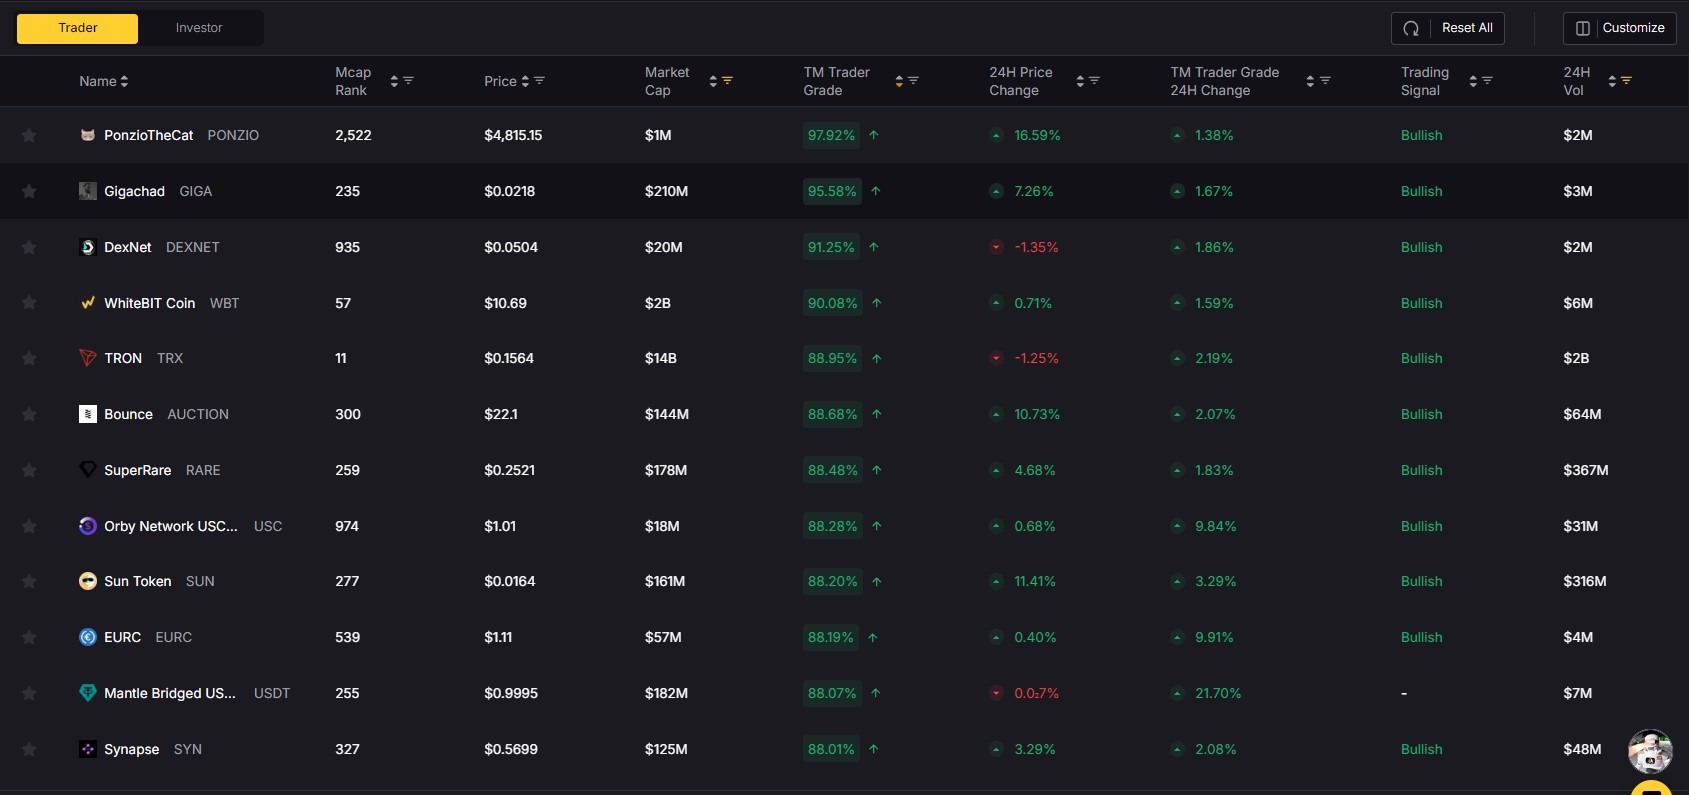This screenshot has width=1689, height=795.
Task: Click the Name column header
Action: coord(98,81)
